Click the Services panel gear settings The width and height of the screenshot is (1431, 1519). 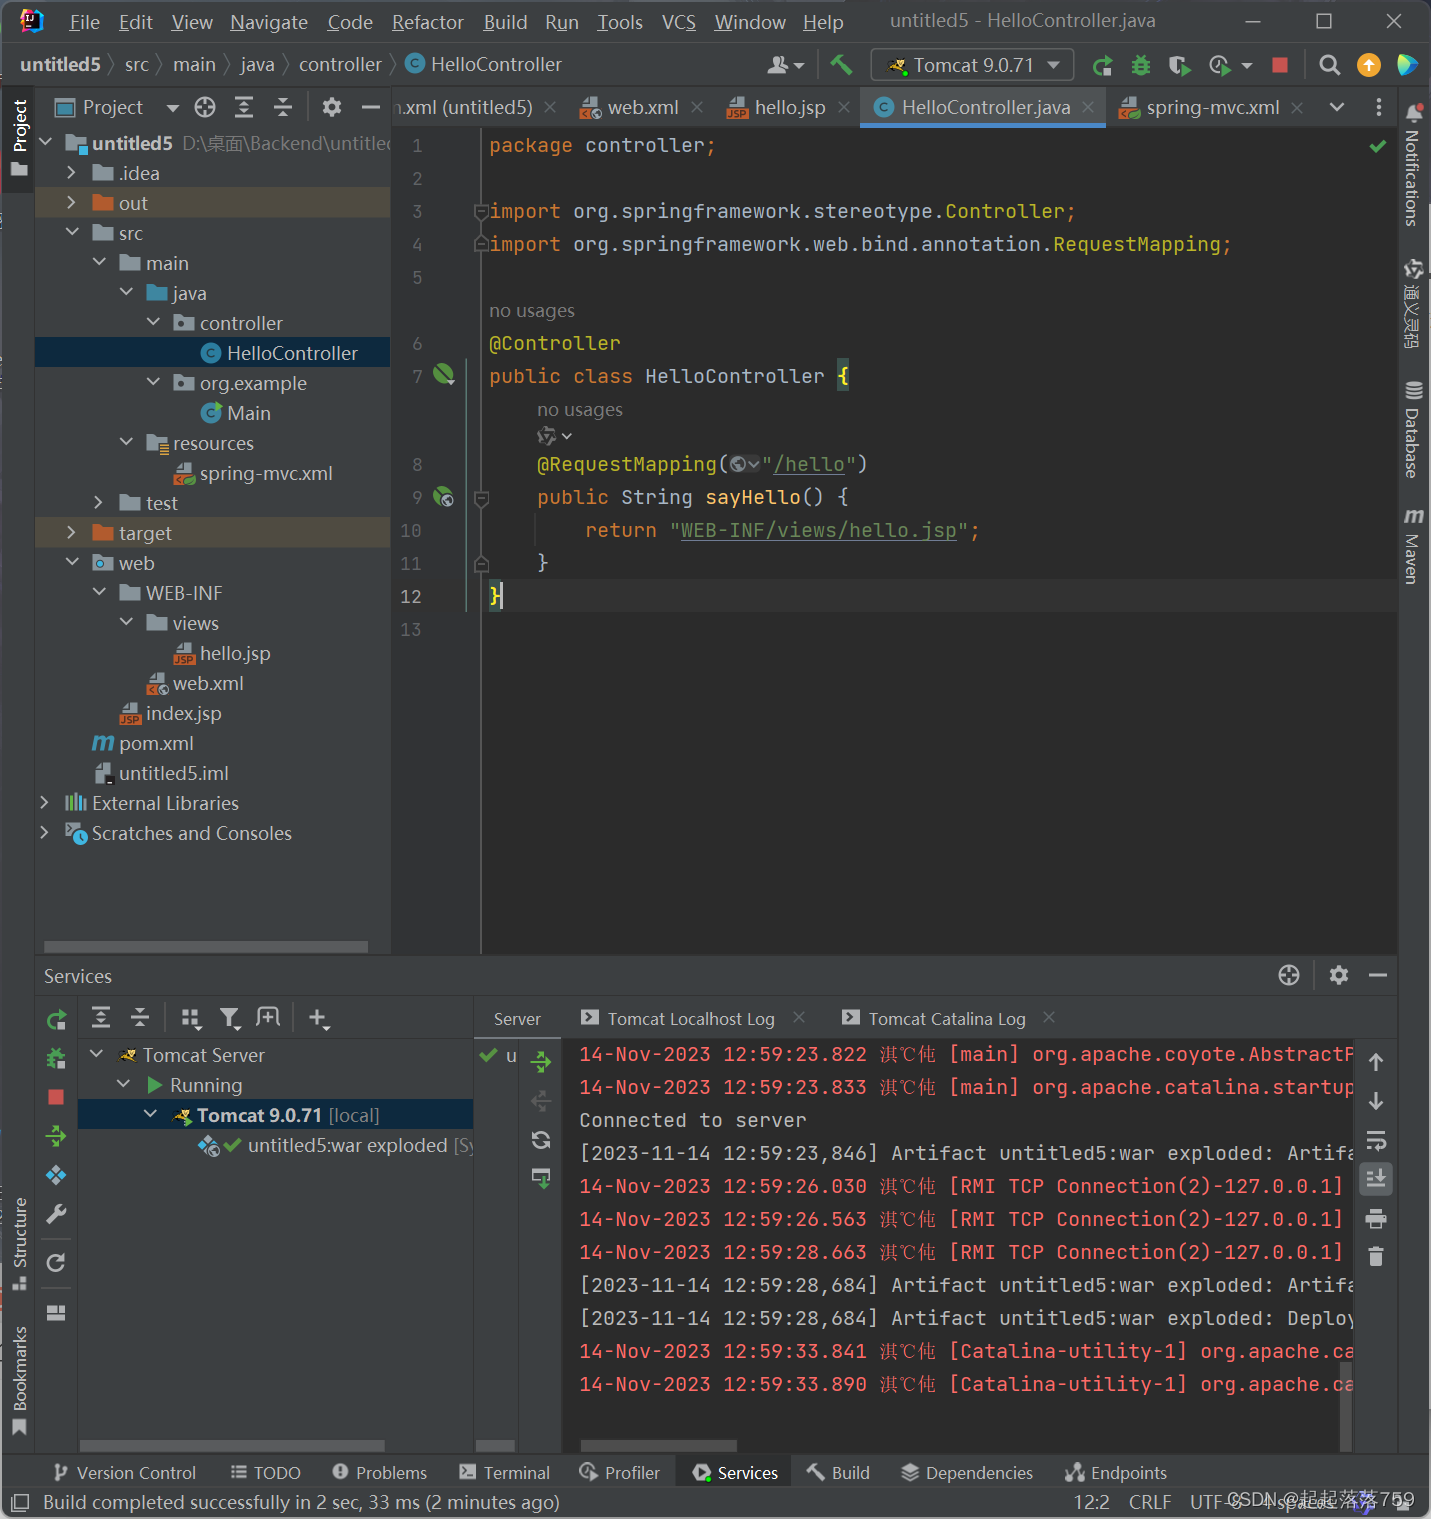tap(1339, 975)
